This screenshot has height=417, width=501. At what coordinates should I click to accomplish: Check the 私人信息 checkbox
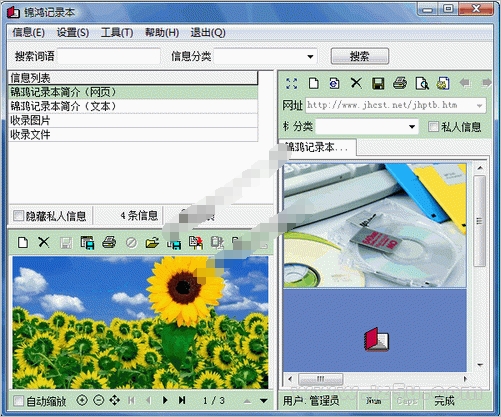pos(433,127)
